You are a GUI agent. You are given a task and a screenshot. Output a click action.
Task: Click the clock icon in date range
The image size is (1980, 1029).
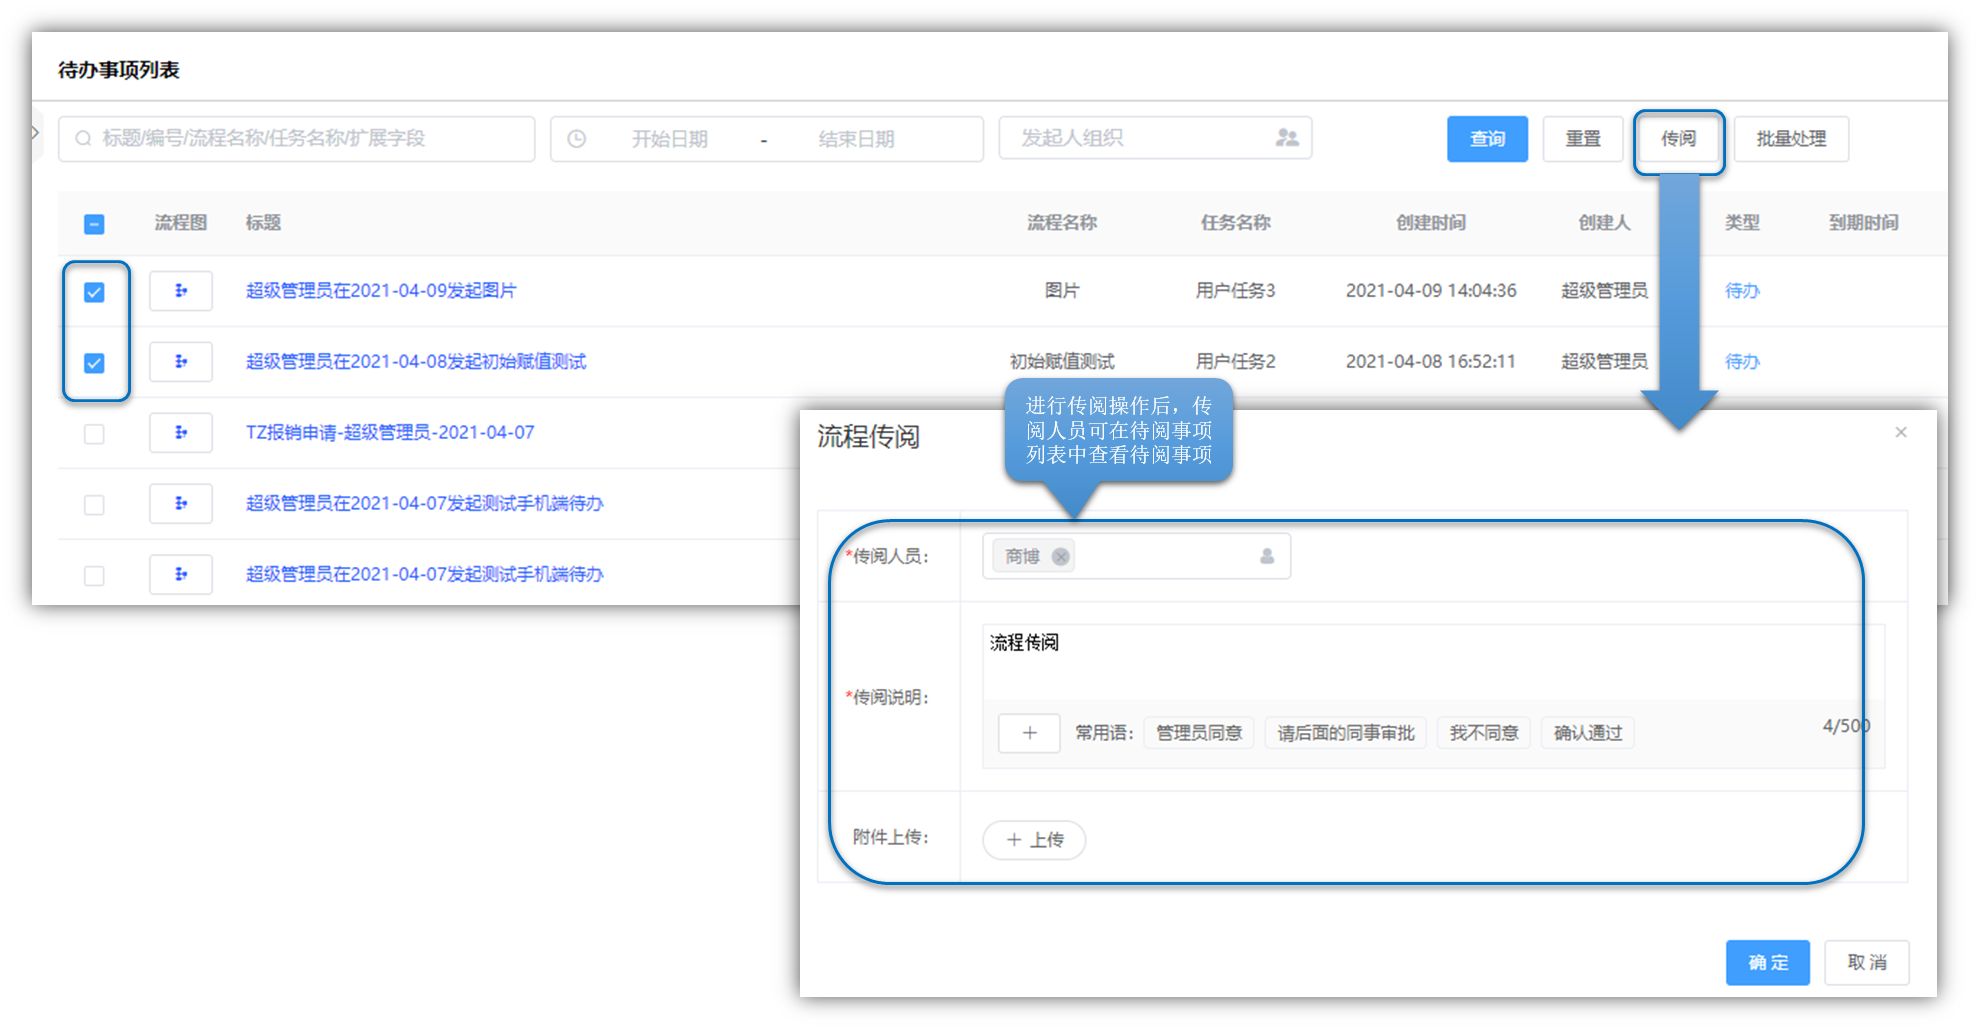[577, 139]
